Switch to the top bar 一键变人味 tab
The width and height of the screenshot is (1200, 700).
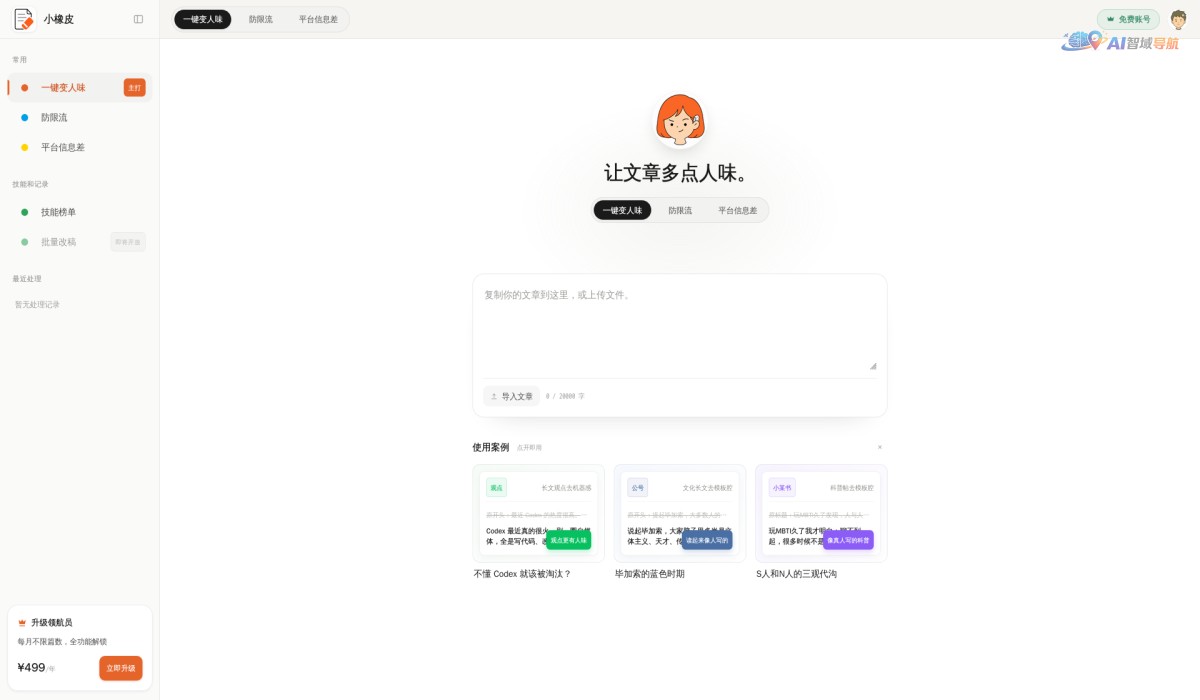[x=202, y=19]
